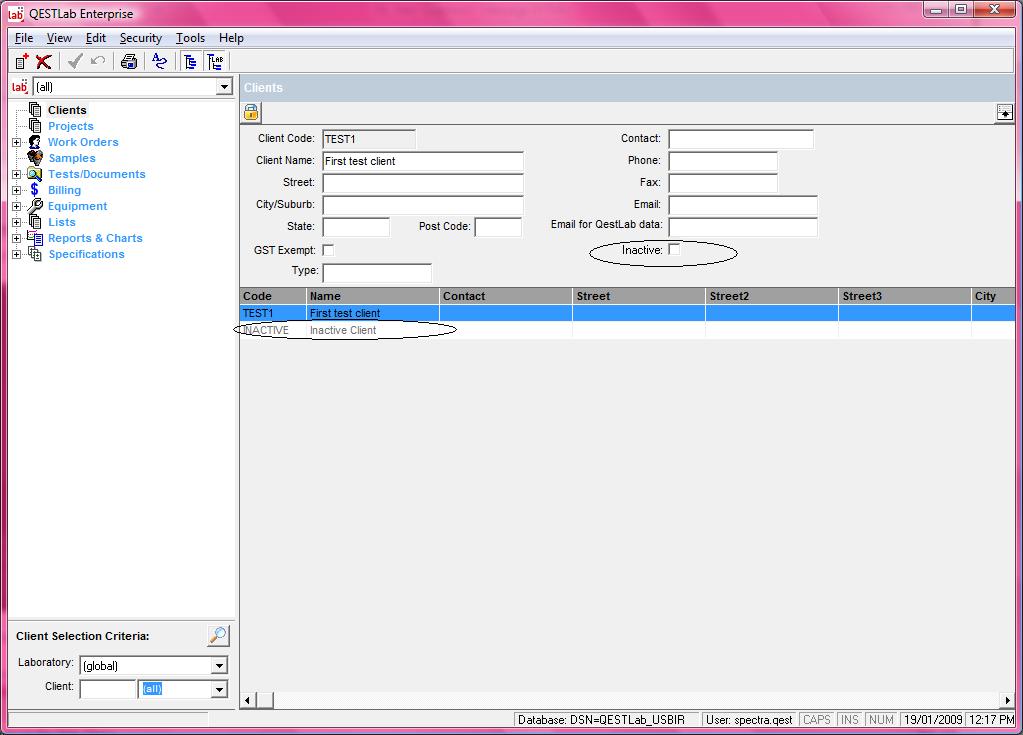The height and width of the screenshot is (735, 1023).
Task: Click the printer icon in toolbar
Action: point(129,62)
